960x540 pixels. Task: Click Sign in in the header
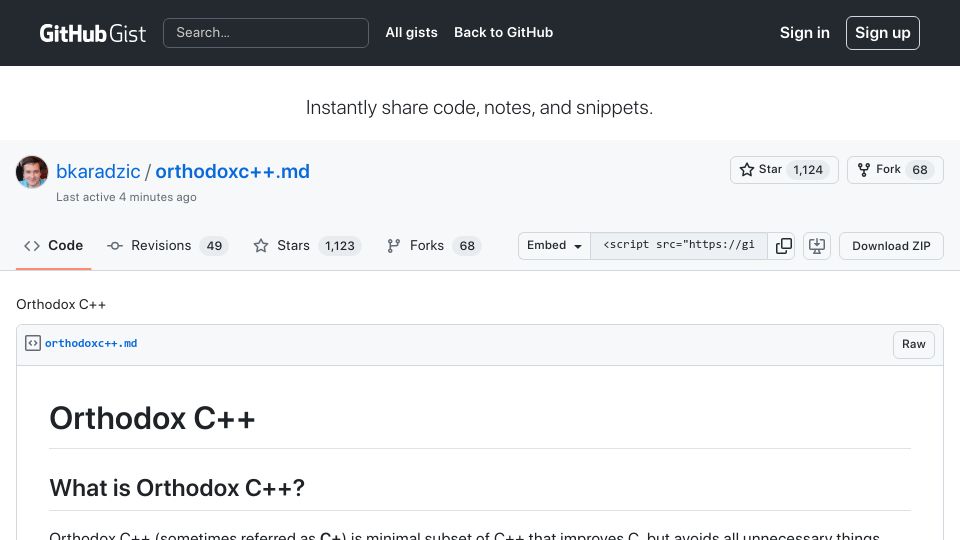[x=804, y=33]
